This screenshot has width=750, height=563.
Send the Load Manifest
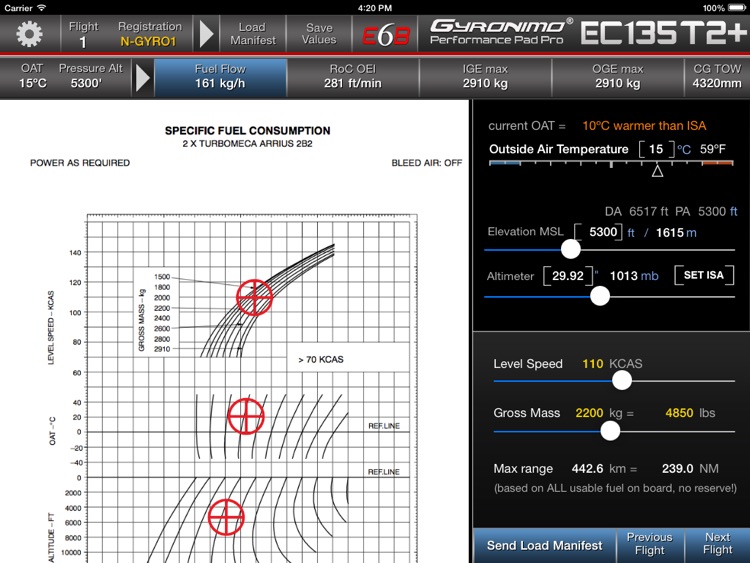544,546
